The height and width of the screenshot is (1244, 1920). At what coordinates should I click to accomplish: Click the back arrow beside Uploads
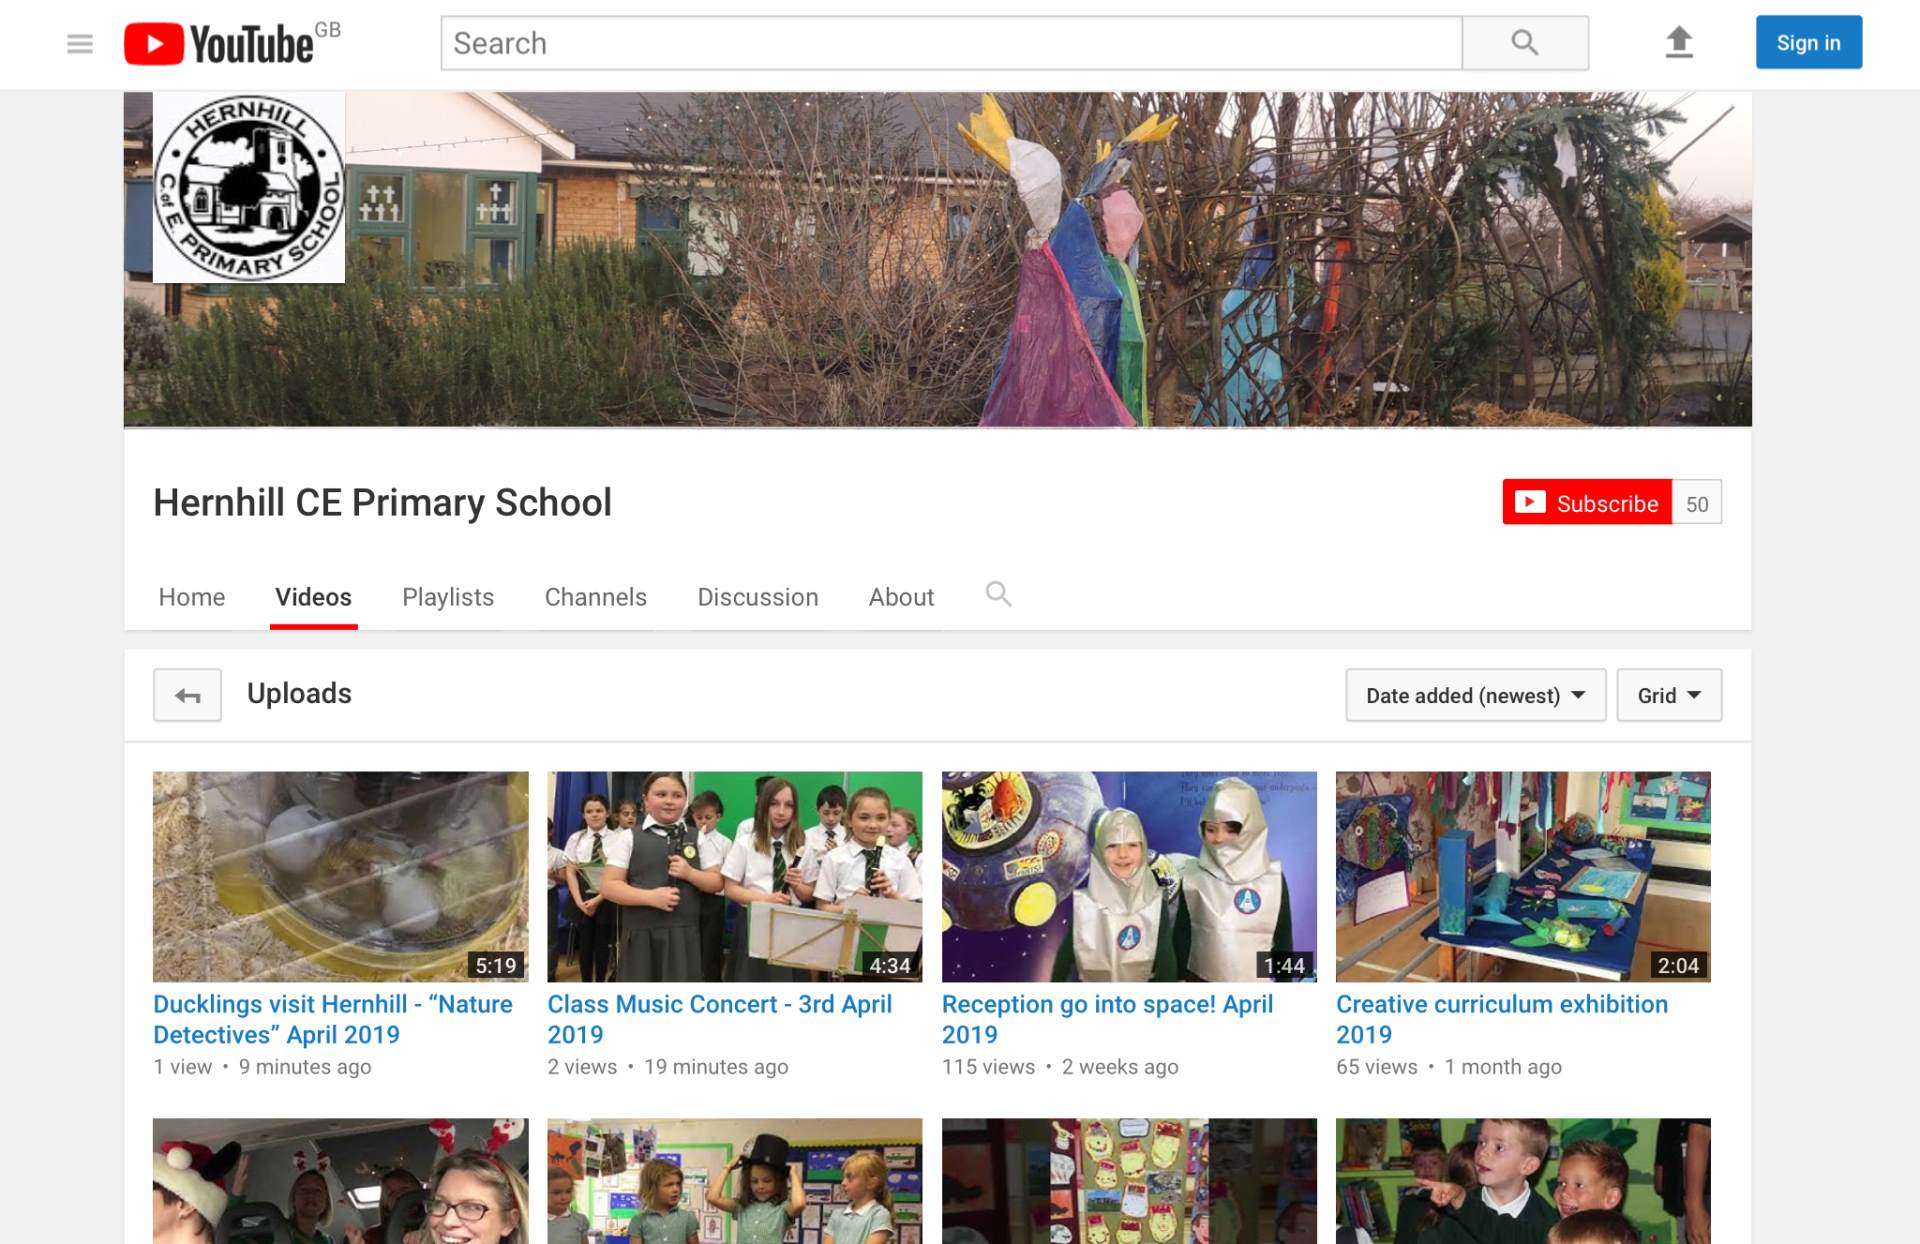click(x=187, y=695)
